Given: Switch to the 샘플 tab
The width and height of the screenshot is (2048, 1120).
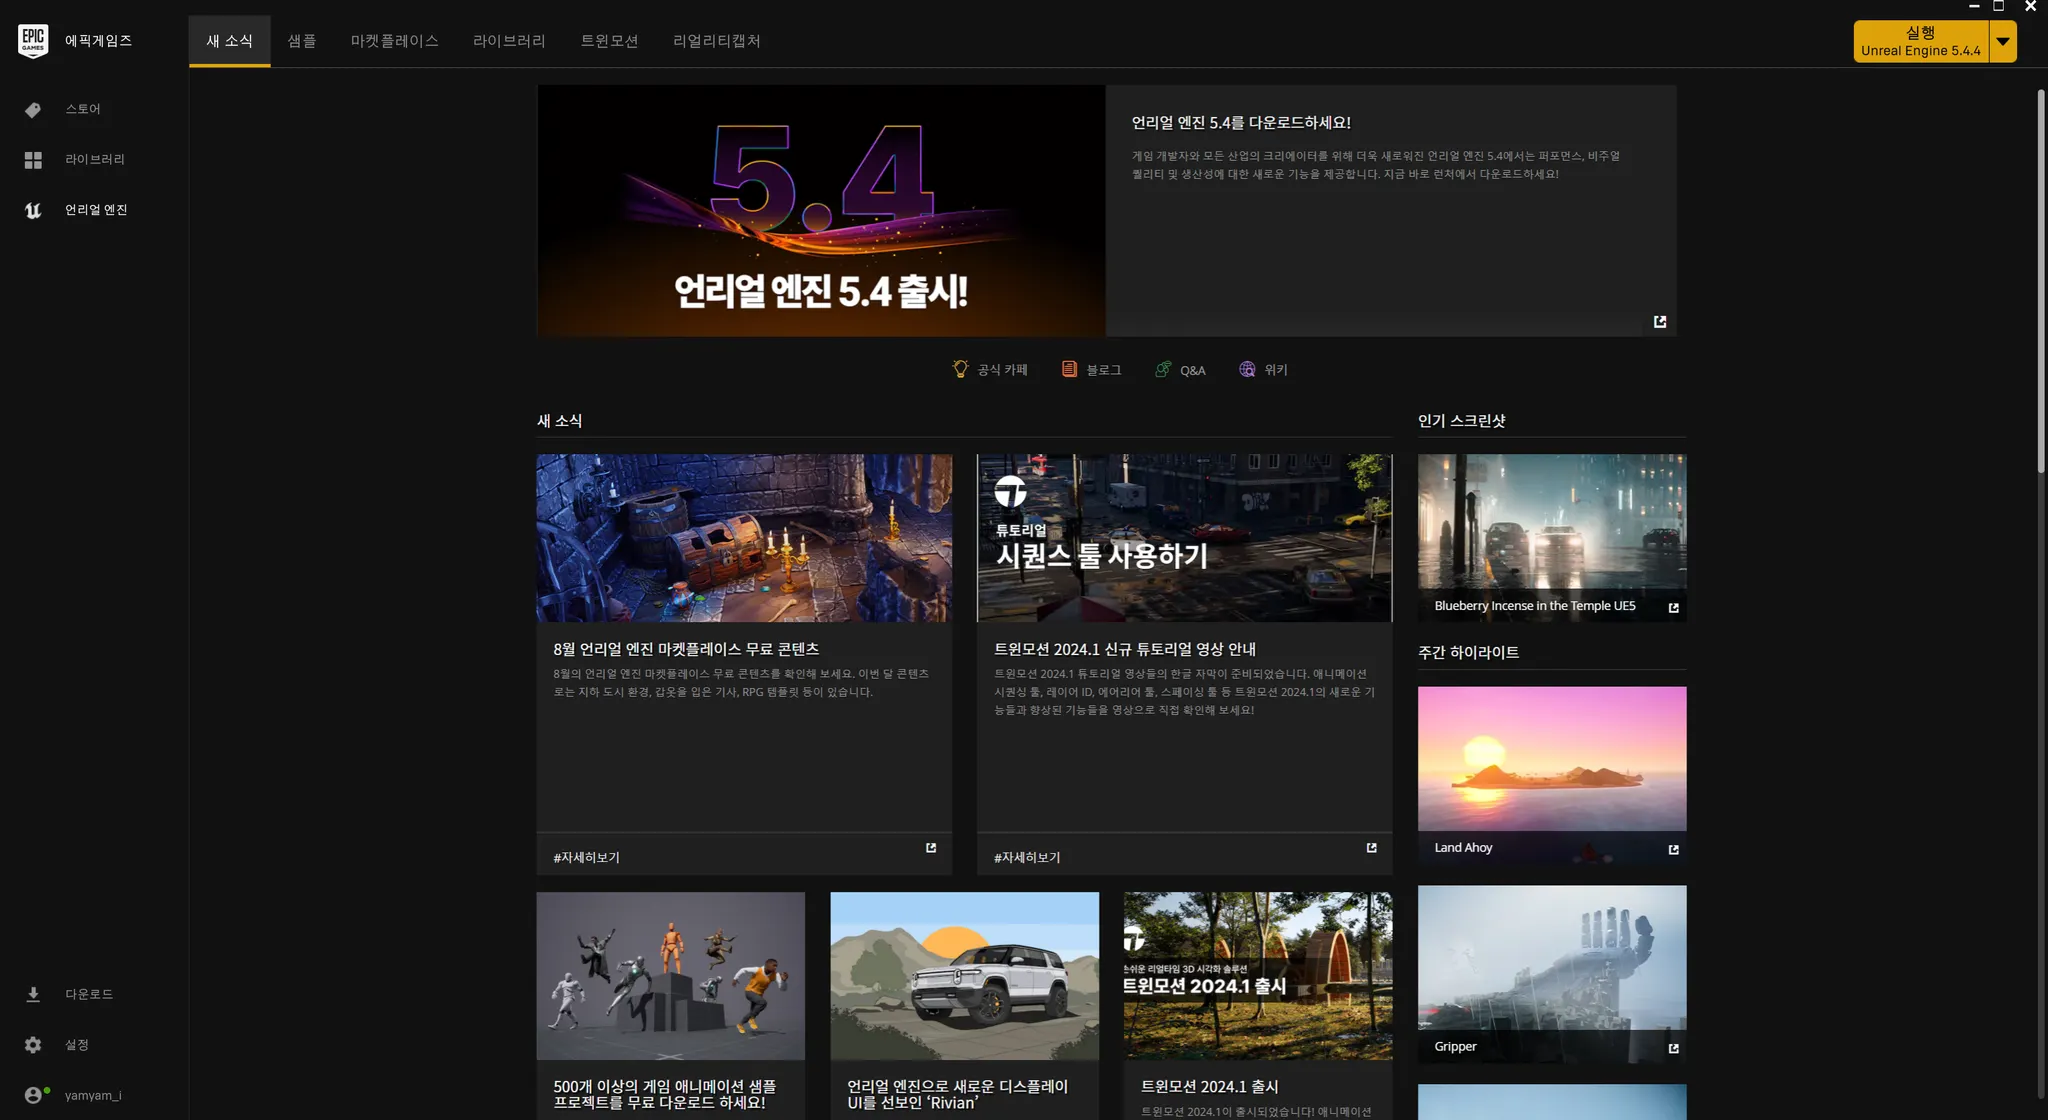Looking at the screenshot, I should [301, 41].
